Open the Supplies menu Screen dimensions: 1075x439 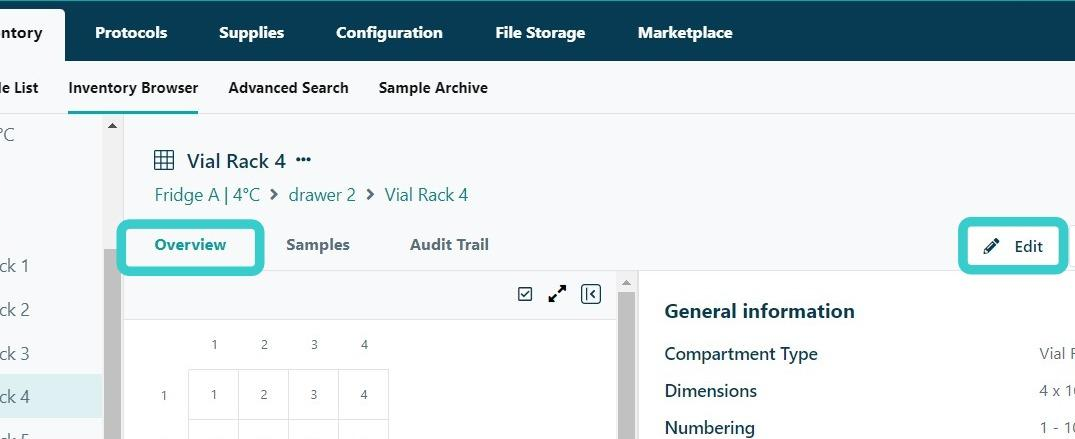click(x=252, y=32)
